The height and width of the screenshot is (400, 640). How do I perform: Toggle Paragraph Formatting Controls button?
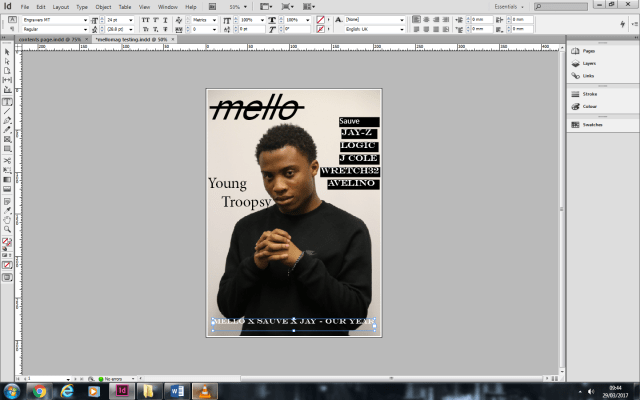tap(6, 29)
